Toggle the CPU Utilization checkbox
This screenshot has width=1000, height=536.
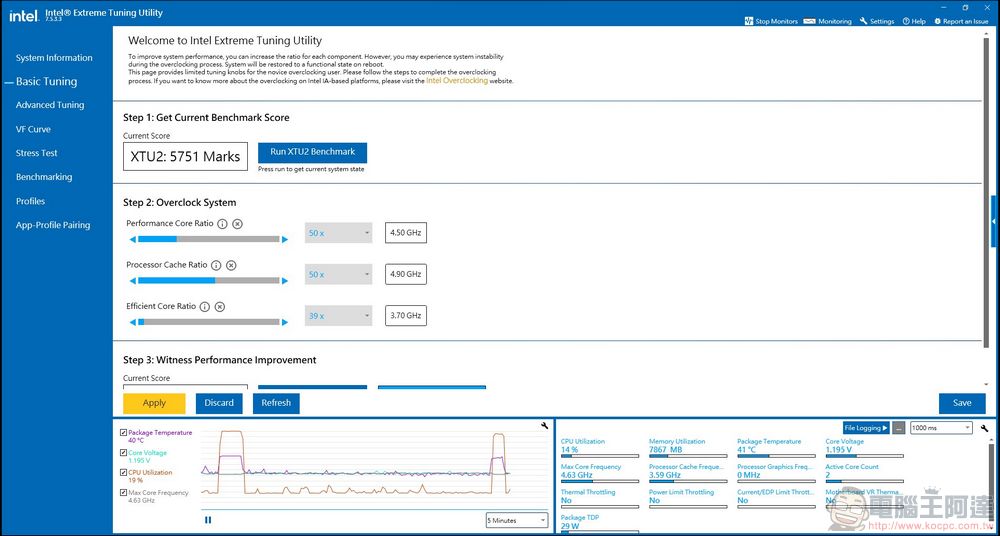[x=124, y=473]
